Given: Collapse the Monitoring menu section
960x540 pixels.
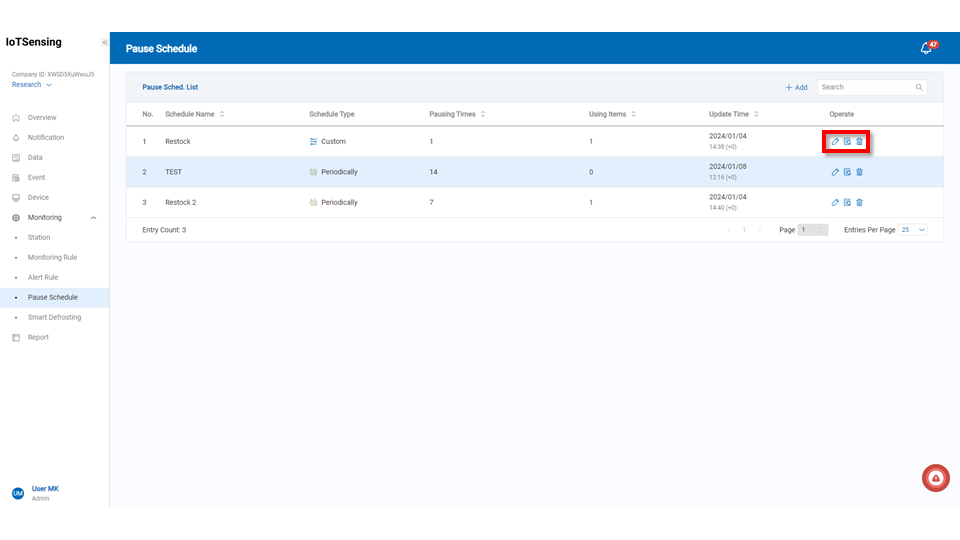Looking at the screenshot, I should coord(93,217).
